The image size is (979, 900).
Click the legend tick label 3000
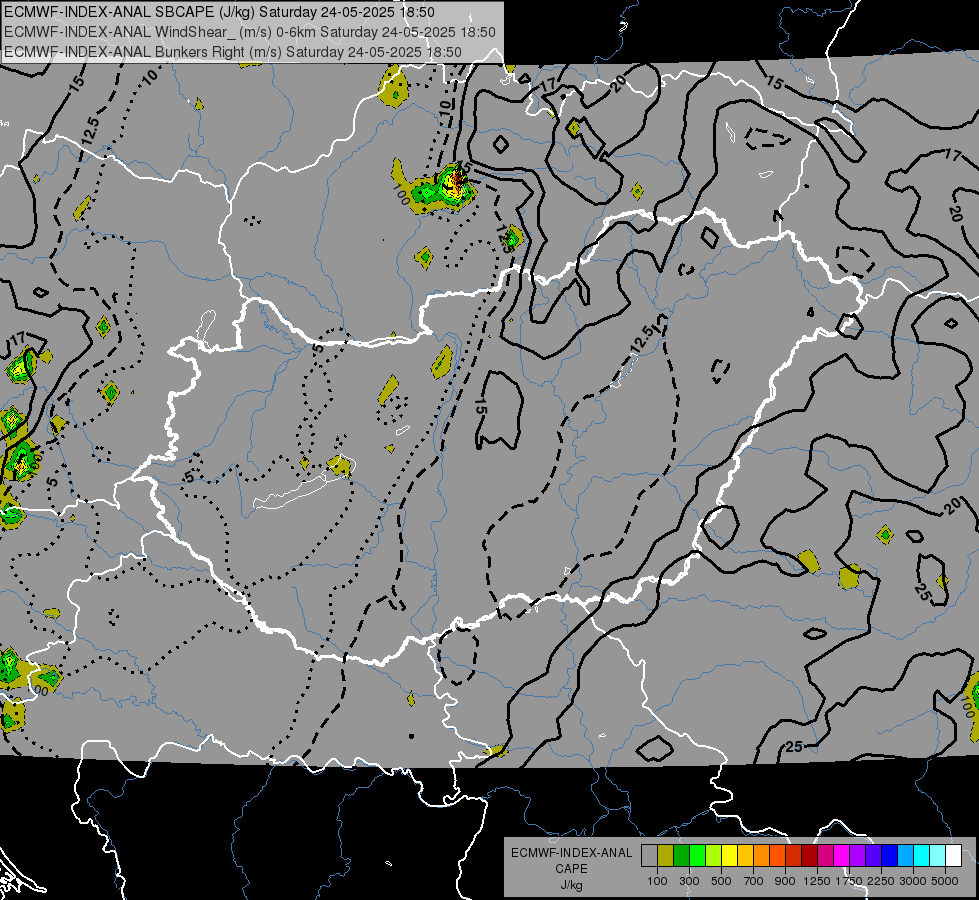pos(913,881)
